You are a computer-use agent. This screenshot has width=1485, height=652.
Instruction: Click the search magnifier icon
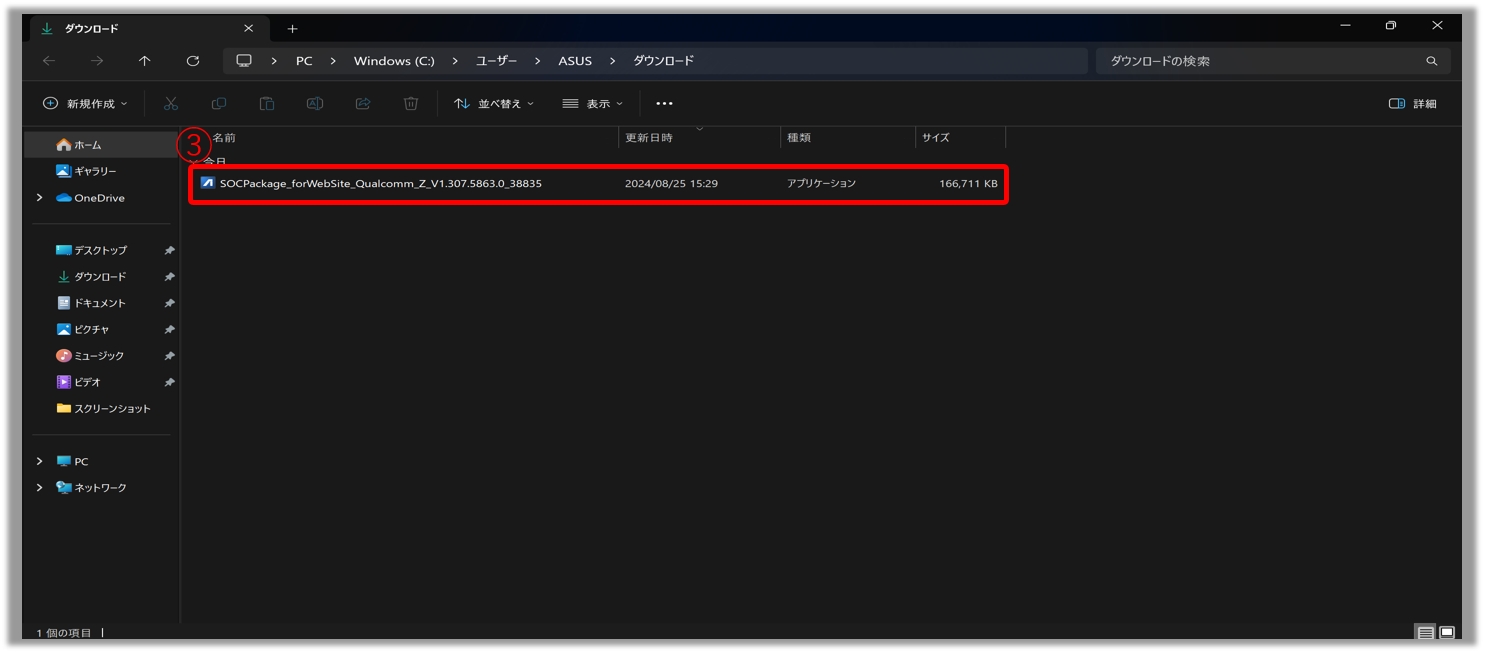point(1431,61)
